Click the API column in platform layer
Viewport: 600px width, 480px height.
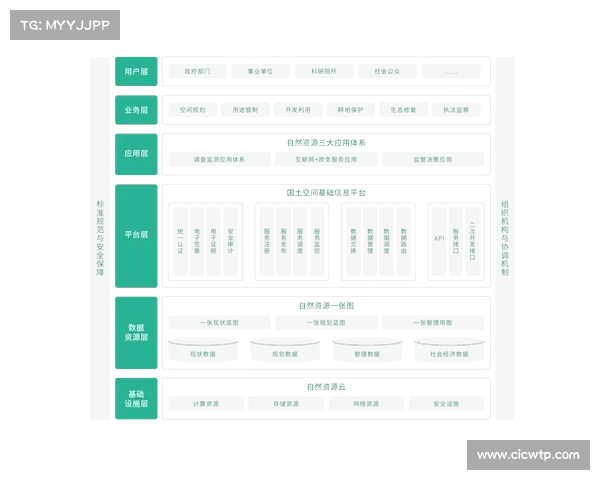coord(439,240)
